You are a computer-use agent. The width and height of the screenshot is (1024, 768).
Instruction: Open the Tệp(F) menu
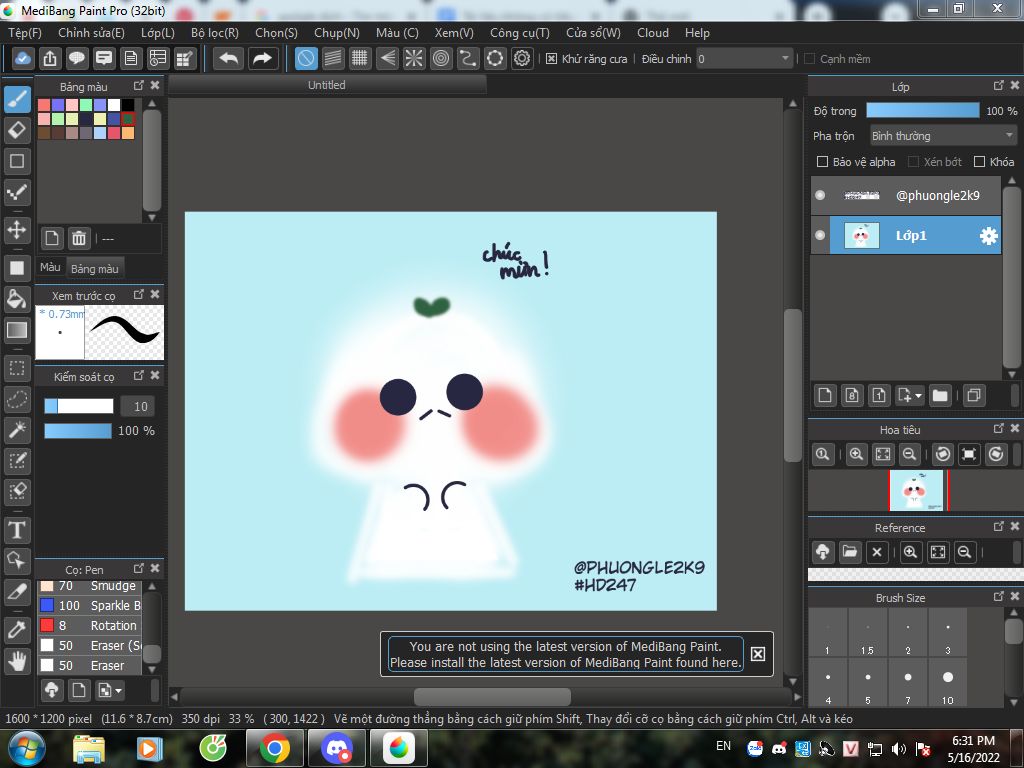click(x=25, y=33)
